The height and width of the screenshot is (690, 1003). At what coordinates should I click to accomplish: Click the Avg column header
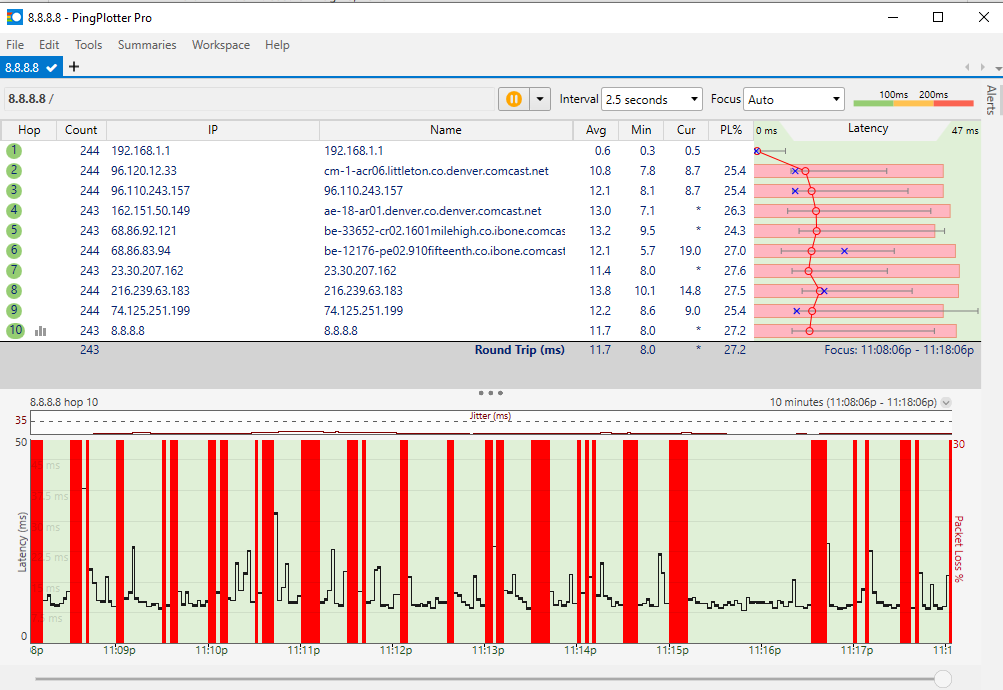pyautogui.click(x=596, y=130)
